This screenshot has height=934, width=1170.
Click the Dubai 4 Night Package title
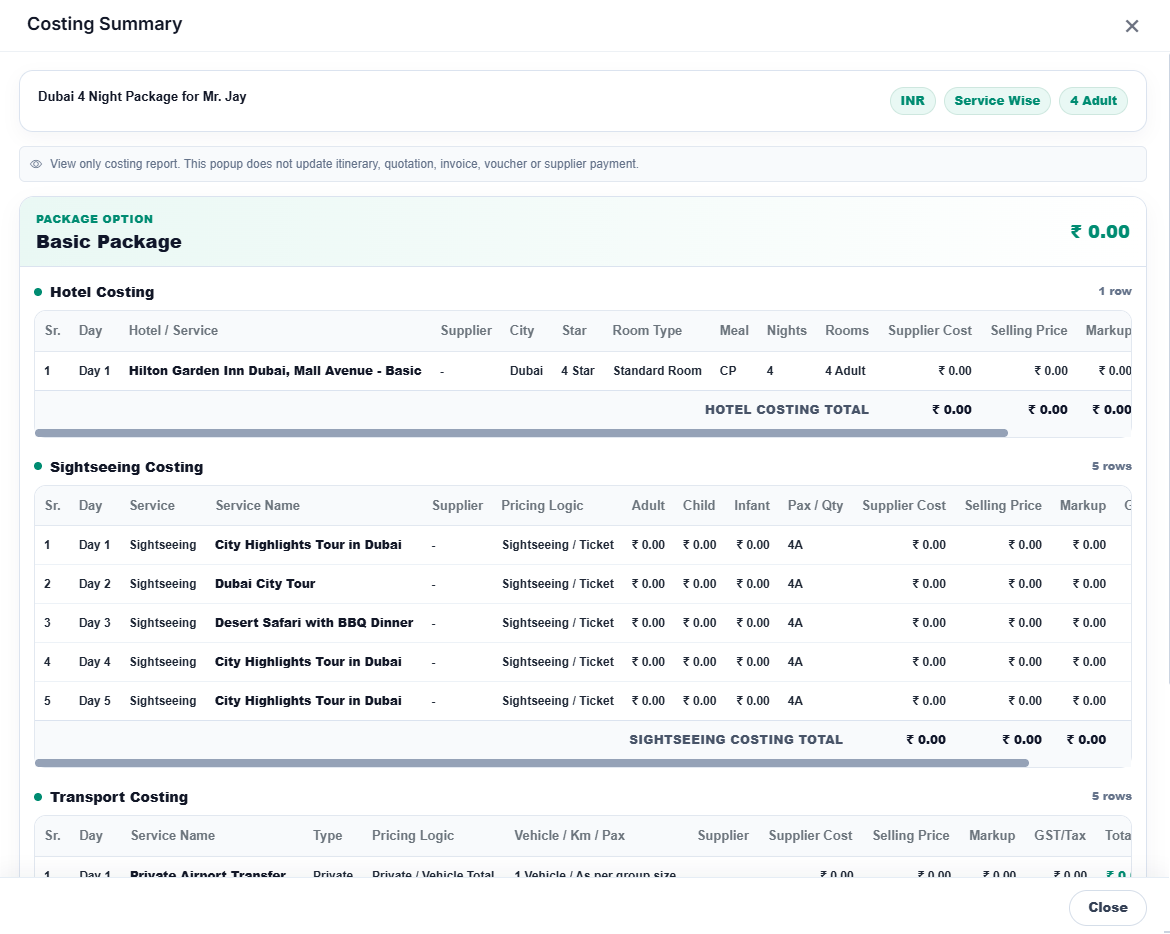point(142,97)
